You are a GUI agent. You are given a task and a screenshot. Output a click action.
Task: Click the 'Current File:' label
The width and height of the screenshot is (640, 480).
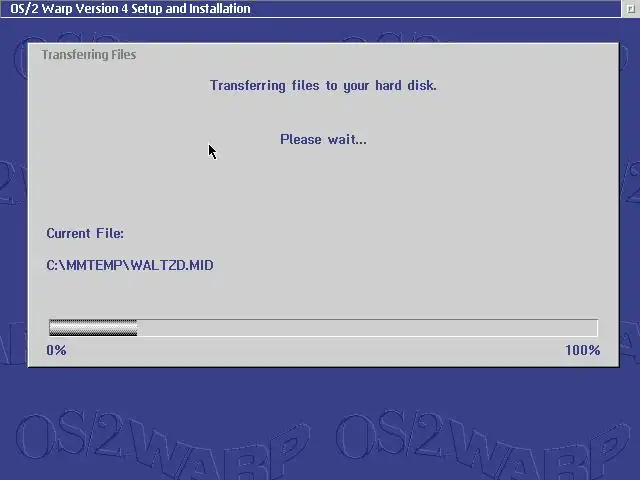pos(85,233)
